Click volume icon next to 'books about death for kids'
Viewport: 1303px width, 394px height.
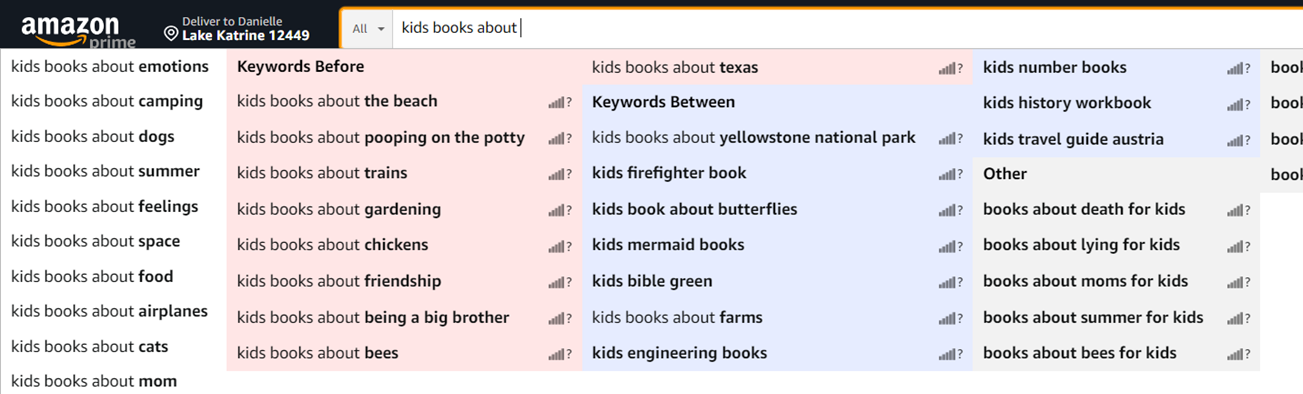(1236, 210)
